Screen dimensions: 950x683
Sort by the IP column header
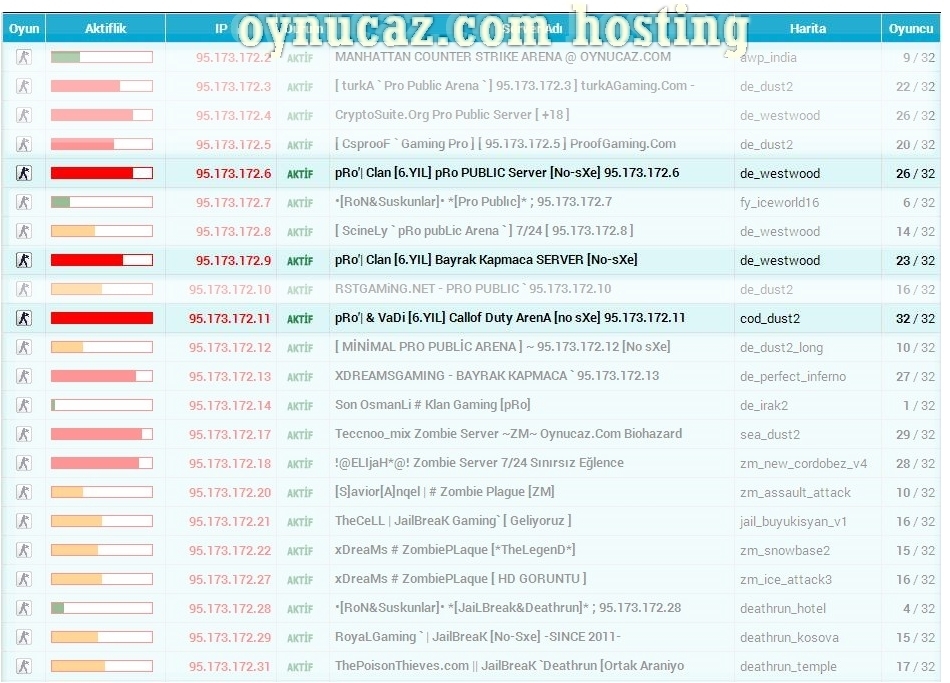(221, 28)
